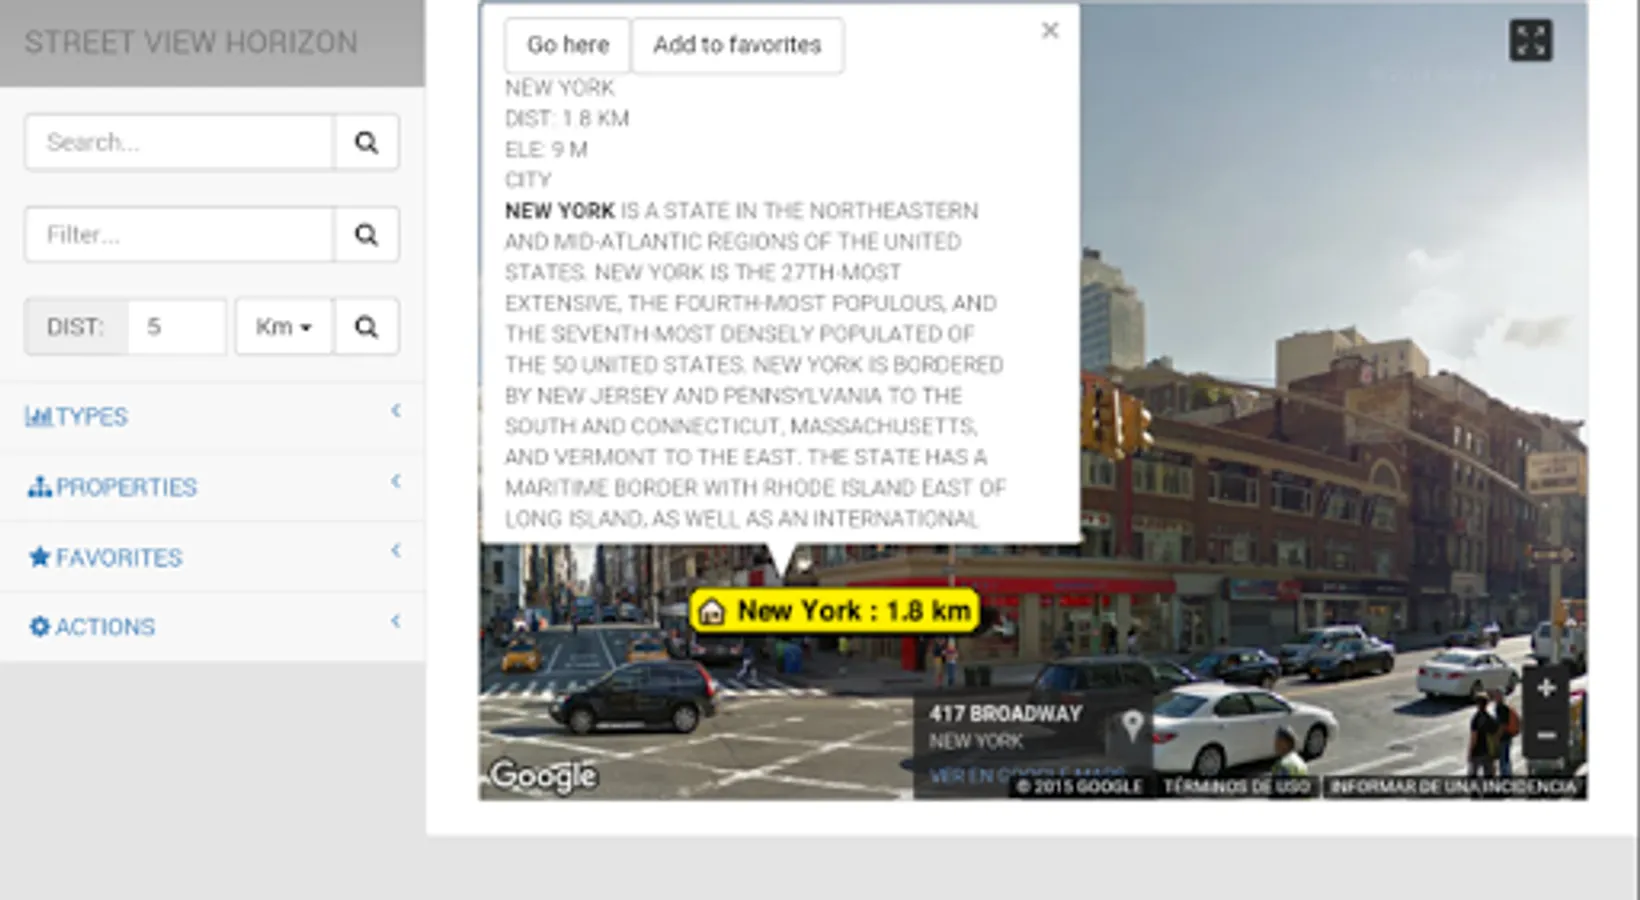Click the magnifier button beside Filter field

coord(366,234)
